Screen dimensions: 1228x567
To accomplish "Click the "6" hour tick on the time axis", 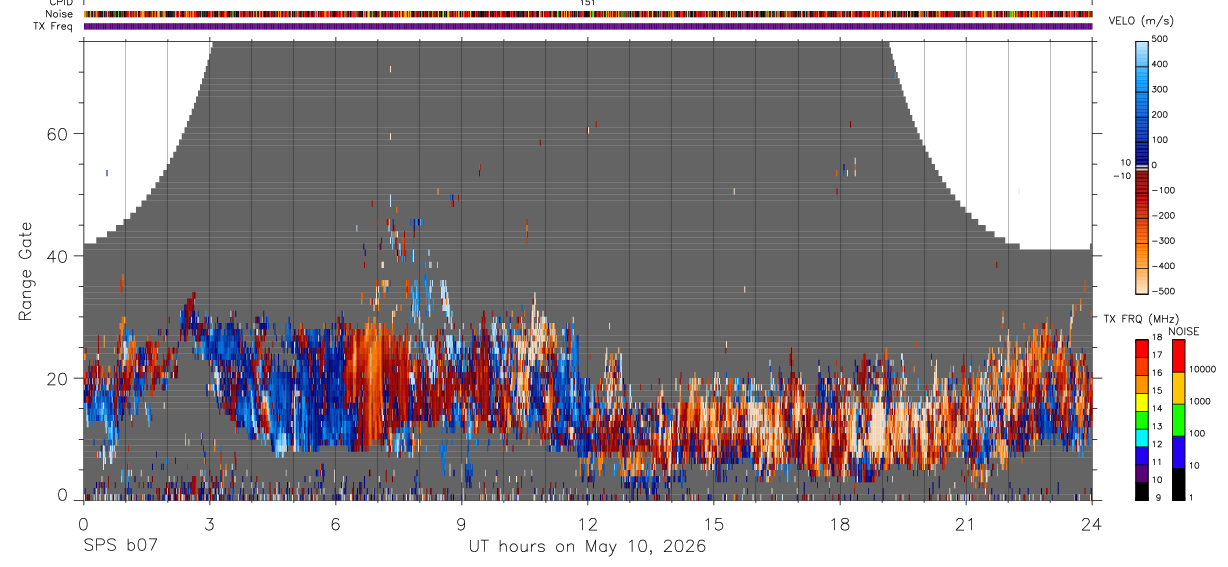I will point(335,523).
